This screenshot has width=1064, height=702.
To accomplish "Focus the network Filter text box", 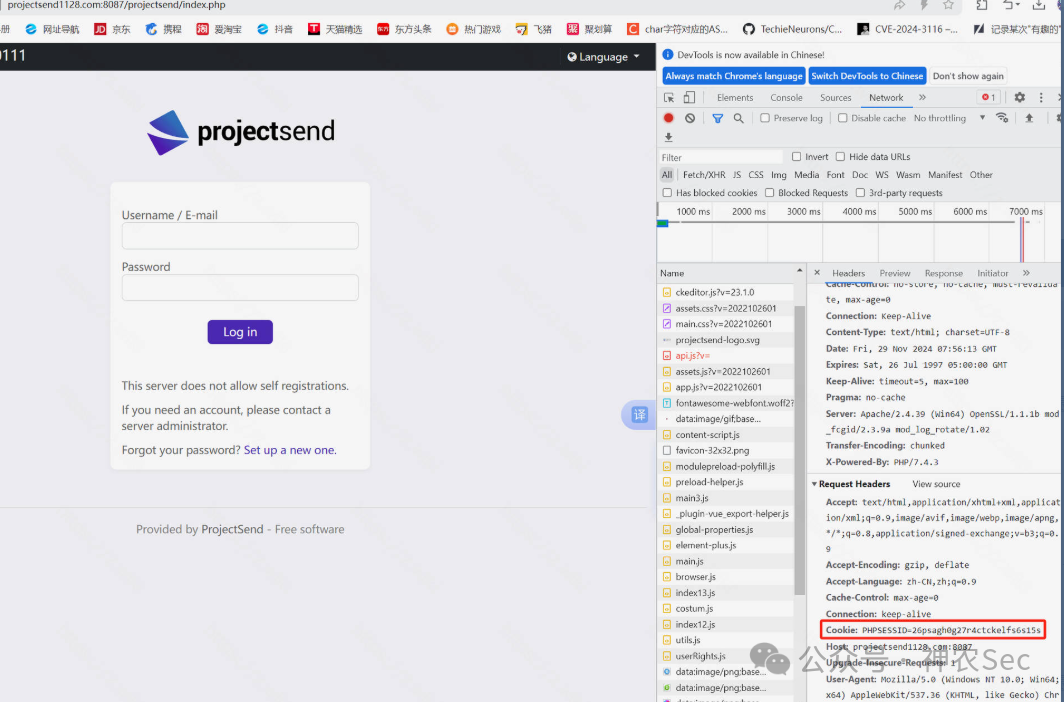I will click(720, 157).
